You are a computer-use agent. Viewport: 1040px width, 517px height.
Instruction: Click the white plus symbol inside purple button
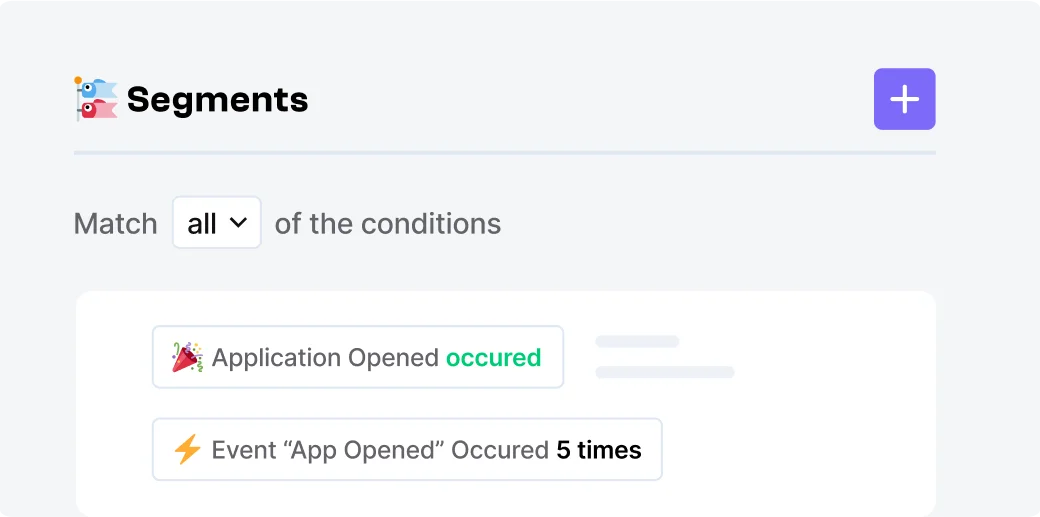click(x=904, y=99)
